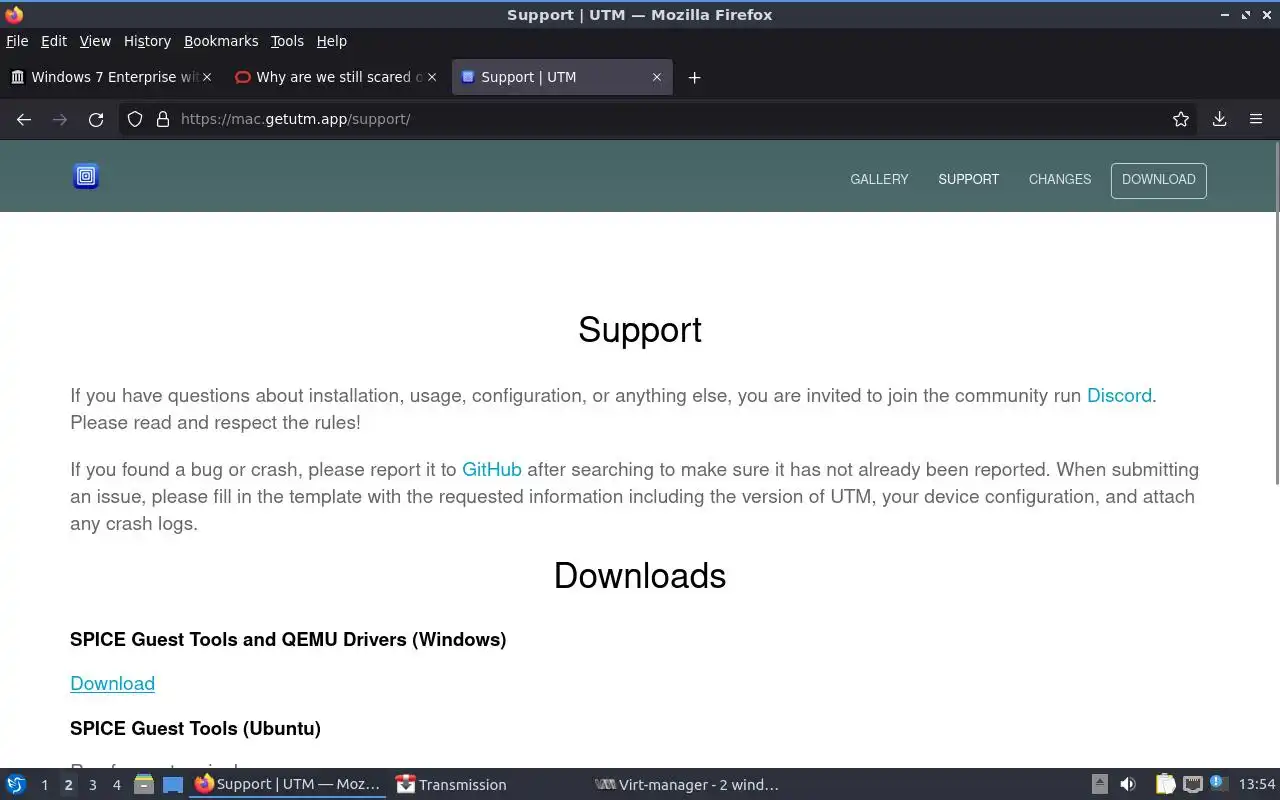Switch to Virt-manager taskbar entry
1280x800 pixels.
pos(687,785)
